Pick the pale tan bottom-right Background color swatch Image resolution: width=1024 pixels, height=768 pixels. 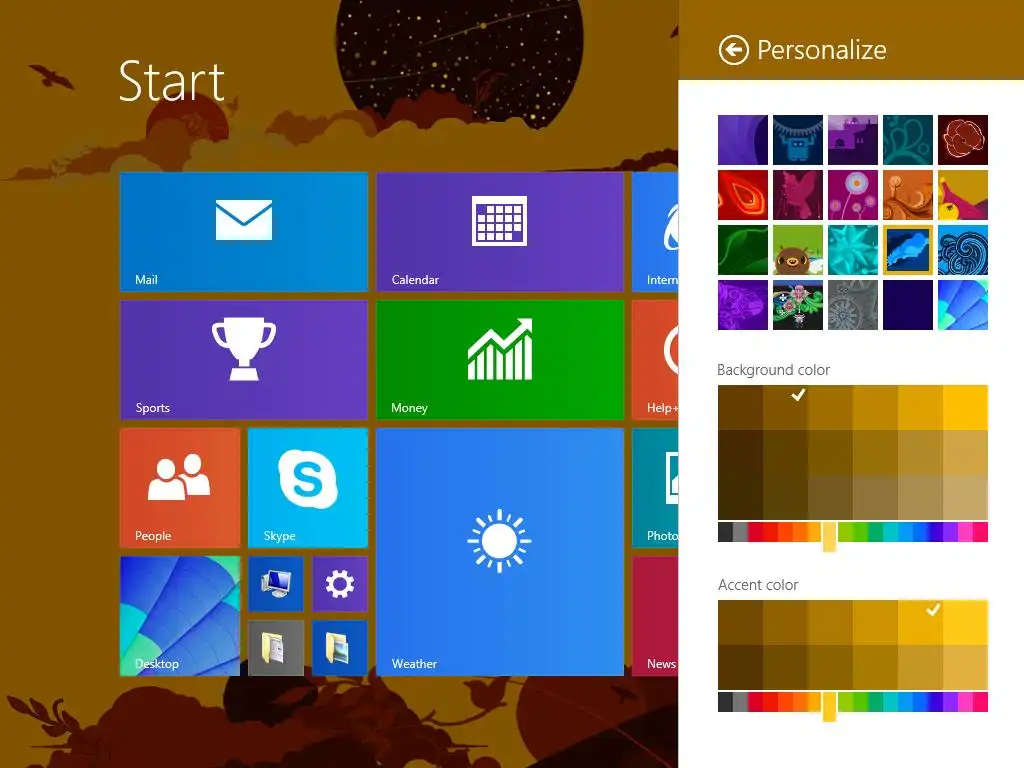965,498
